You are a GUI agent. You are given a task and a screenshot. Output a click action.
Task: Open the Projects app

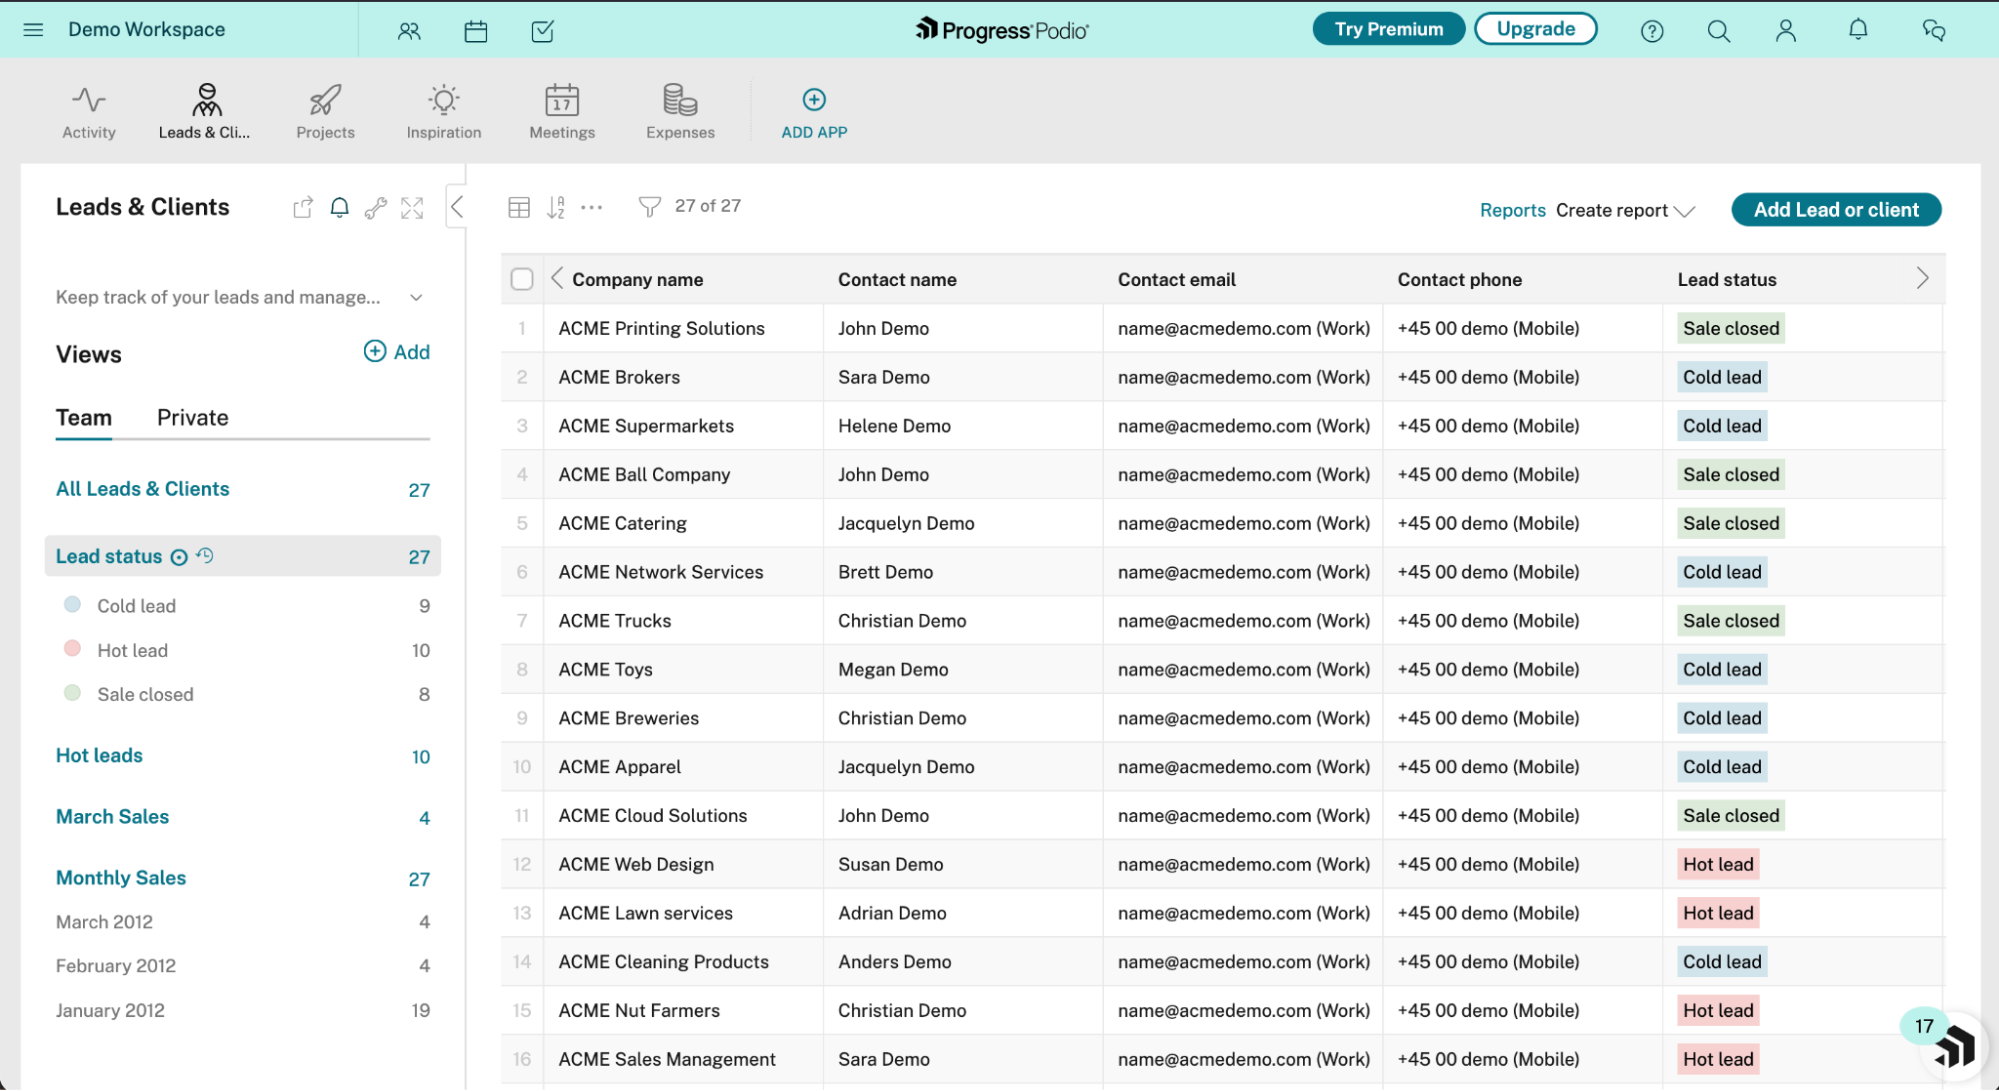point(325,112)
